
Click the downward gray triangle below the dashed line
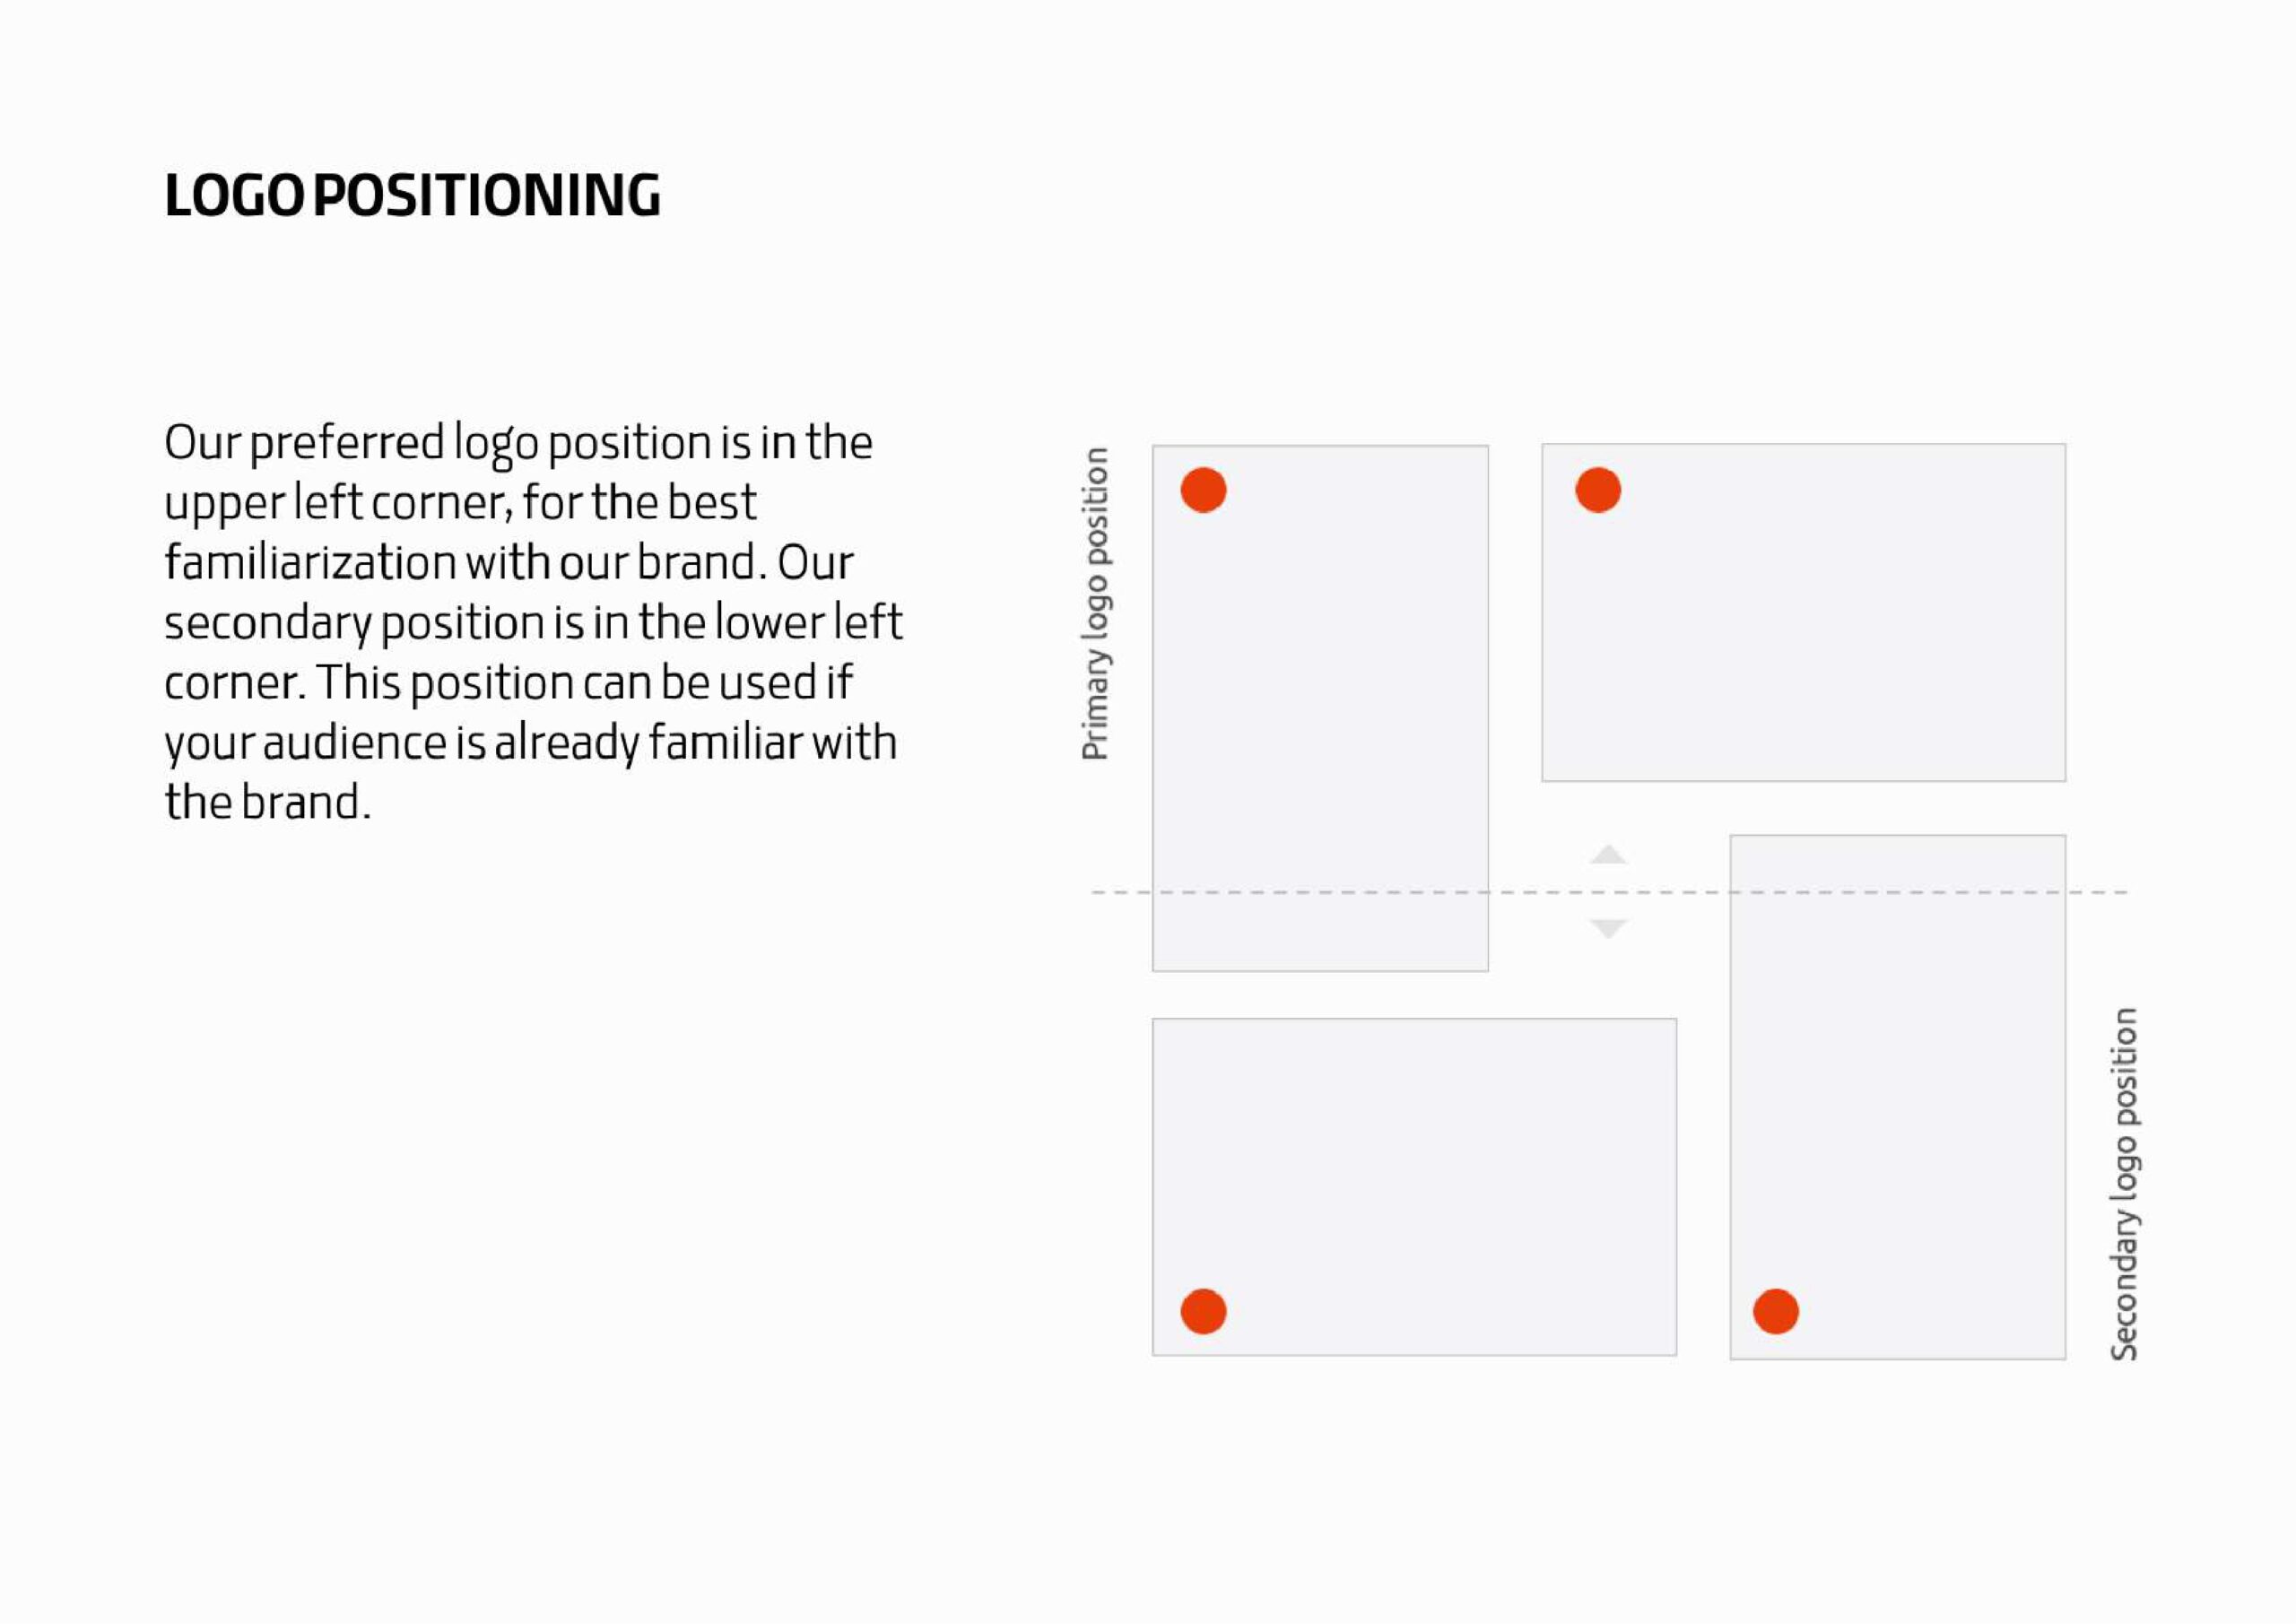pyautogui.click(x=1608, y=928)
